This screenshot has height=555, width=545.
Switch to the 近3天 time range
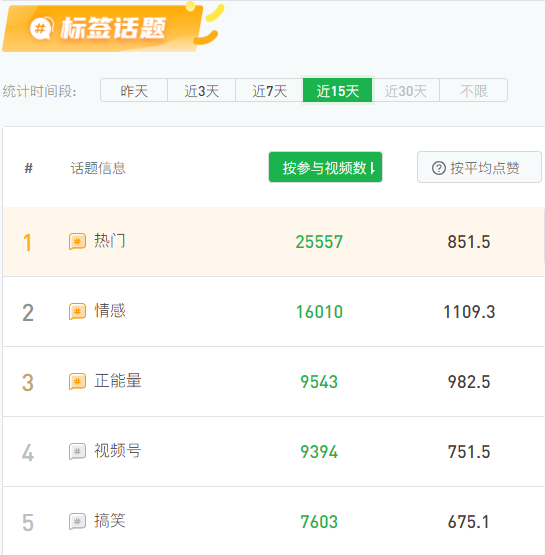pyautogui.click(x=201, y=91)
